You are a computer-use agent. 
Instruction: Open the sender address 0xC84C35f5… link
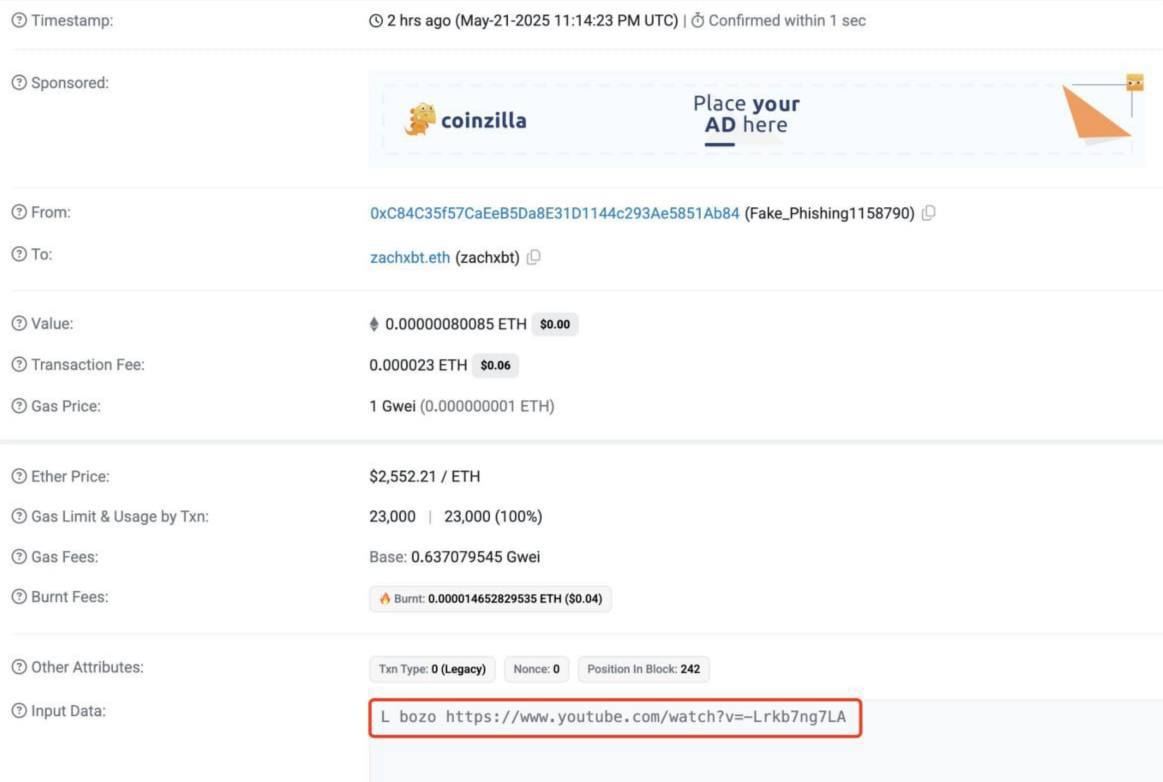(x=554, y=213)
